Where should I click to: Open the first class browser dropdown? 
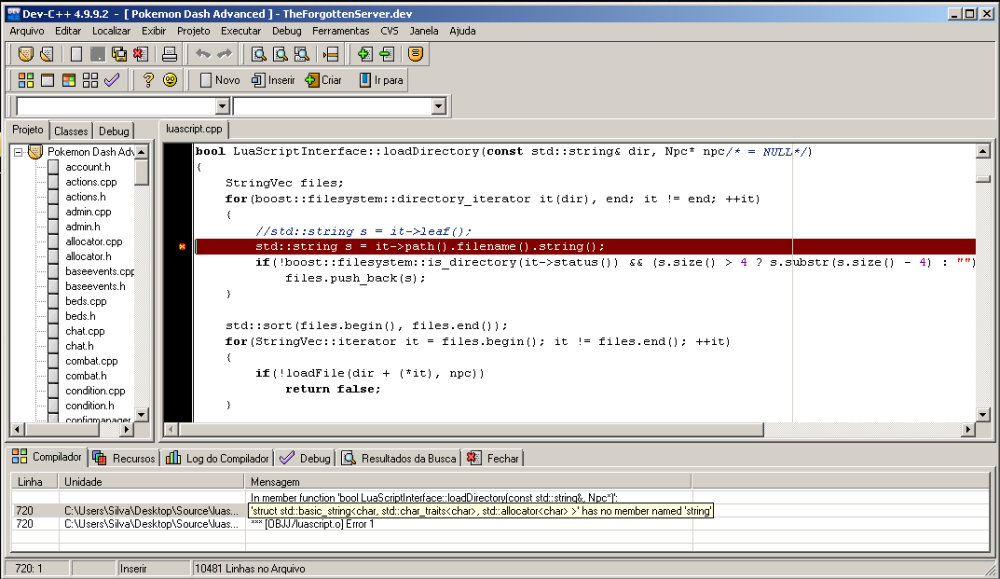pyautogui.click(x=222, y=106)
